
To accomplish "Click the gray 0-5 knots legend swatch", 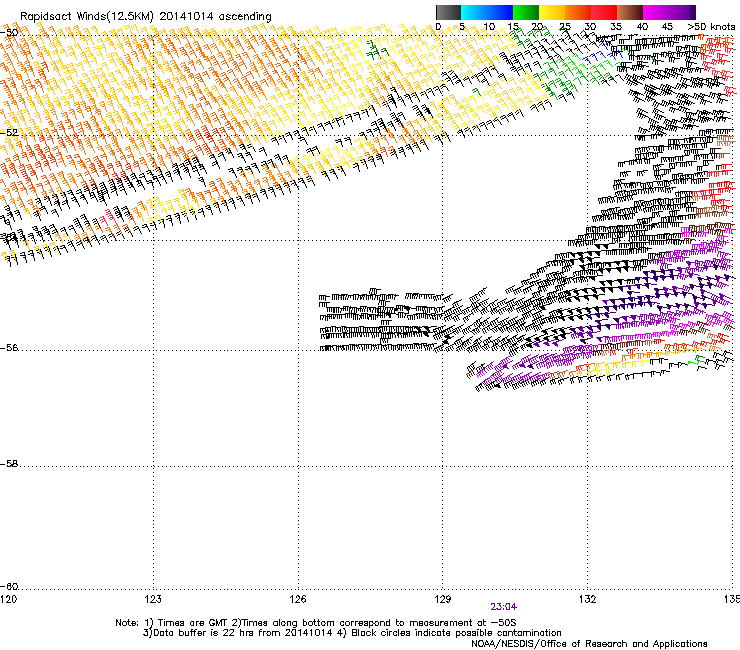I will point(448,12).
